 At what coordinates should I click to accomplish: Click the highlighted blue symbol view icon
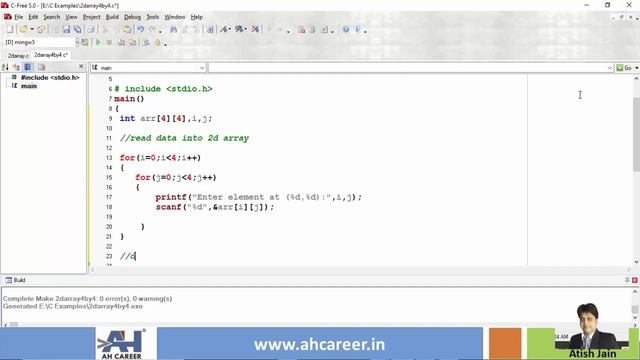(28, 67)
